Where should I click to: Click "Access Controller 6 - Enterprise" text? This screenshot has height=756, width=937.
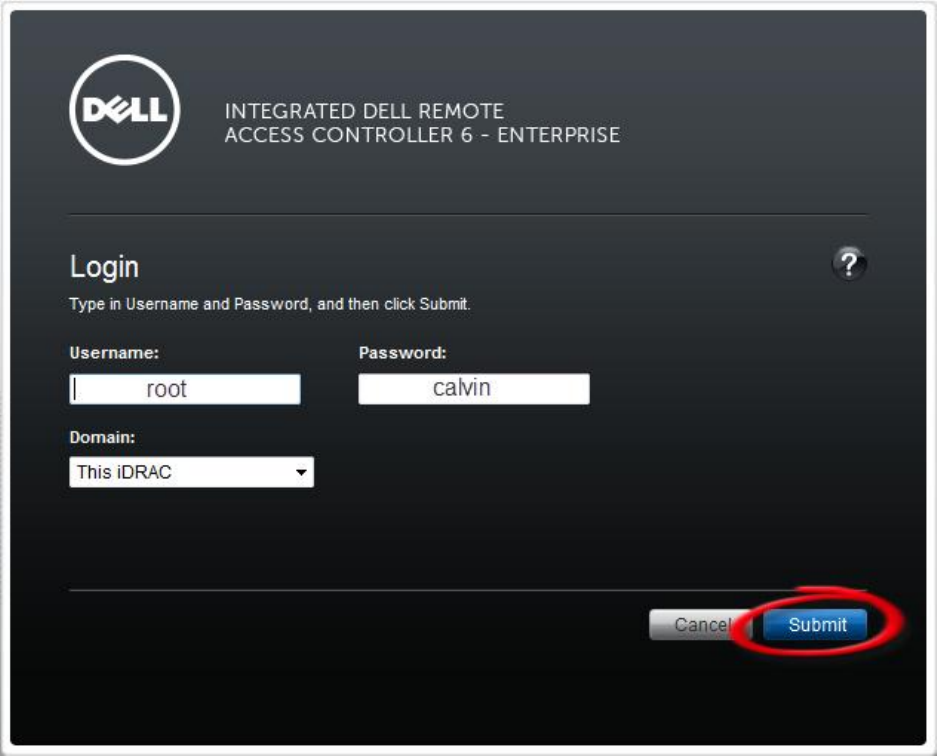click(422, 135)
